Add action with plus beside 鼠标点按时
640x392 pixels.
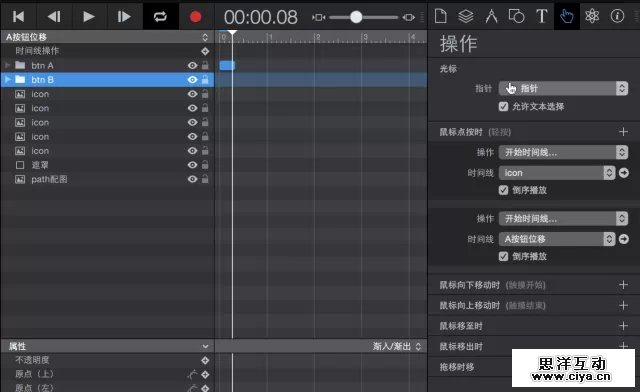point(623,132)
